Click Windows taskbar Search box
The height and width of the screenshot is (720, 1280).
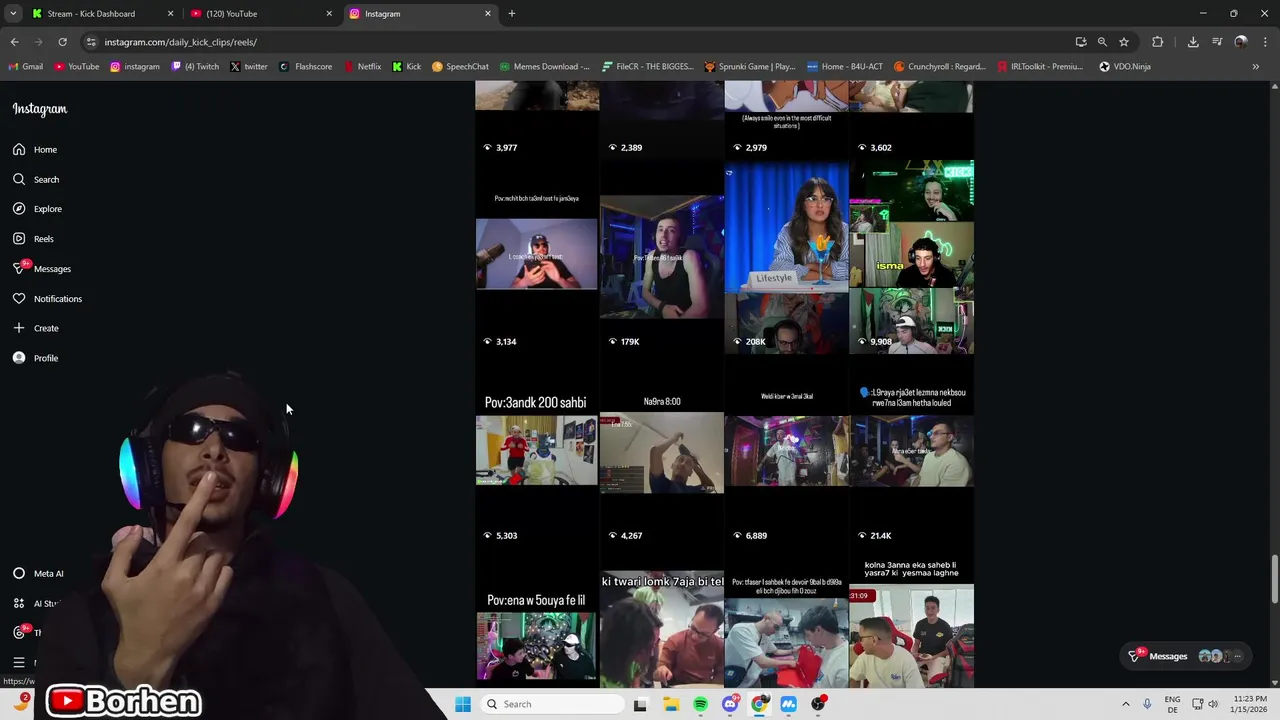tap(552, 704)
